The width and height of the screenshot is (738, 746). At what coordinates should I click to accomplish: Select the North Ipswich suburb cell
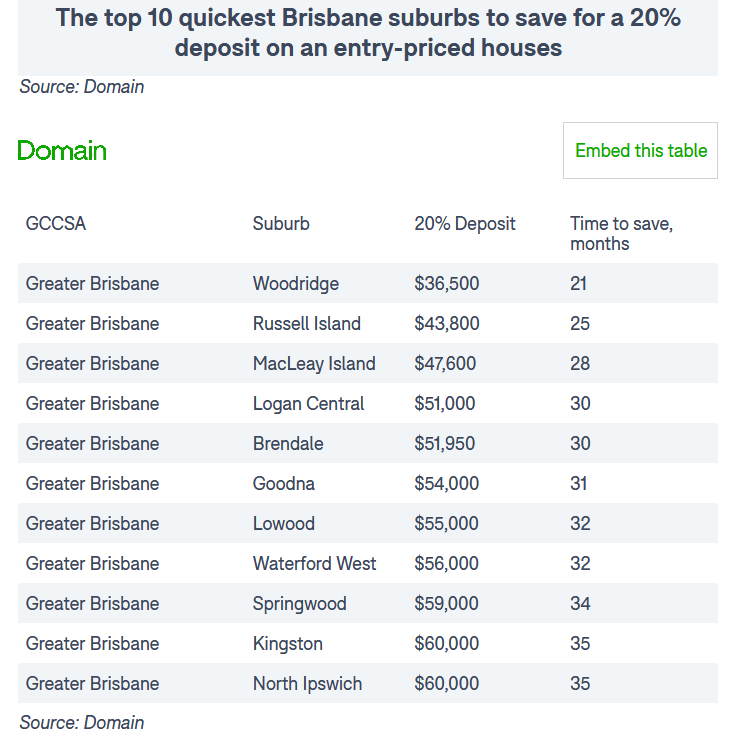click(x=307, y=684)
